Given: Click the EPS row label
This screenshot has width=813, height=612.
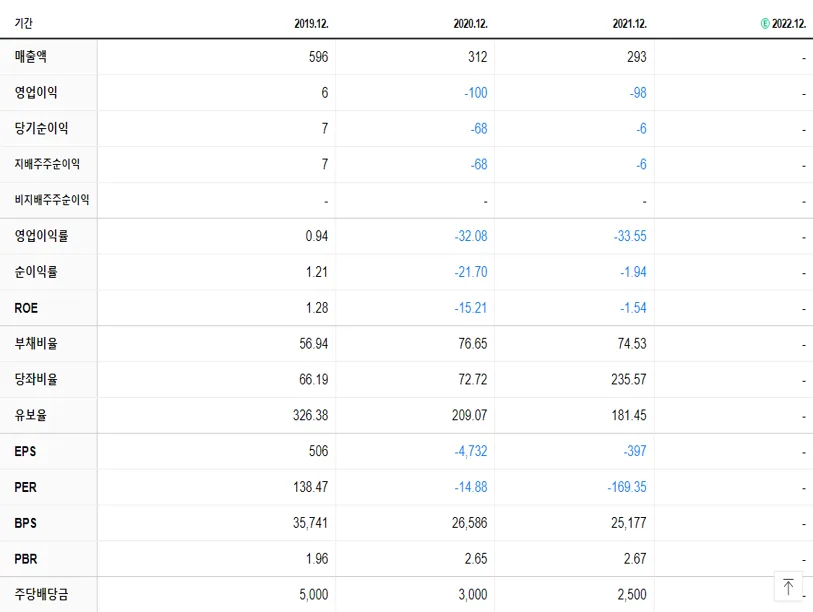Looking at the screenshot, I should (25, 451).
